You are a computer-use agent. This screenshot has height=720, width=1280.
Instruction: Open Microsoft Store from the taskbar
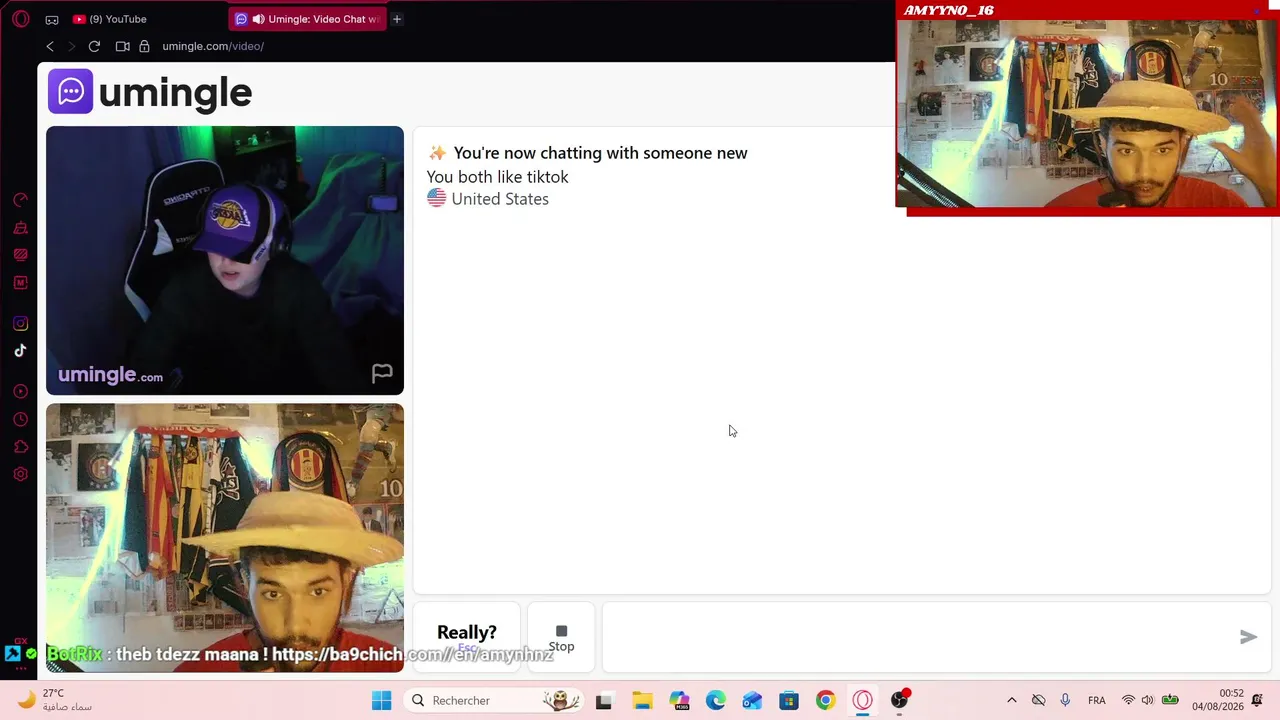[x=789, y=700]
